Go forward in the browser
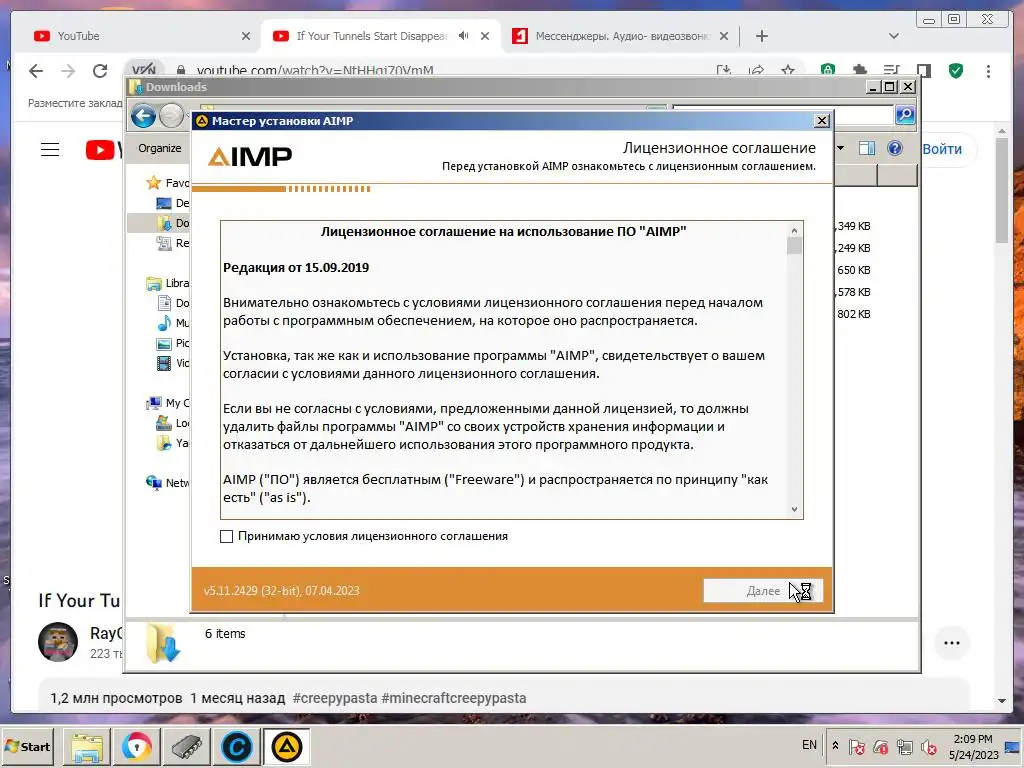 point(68,71)
